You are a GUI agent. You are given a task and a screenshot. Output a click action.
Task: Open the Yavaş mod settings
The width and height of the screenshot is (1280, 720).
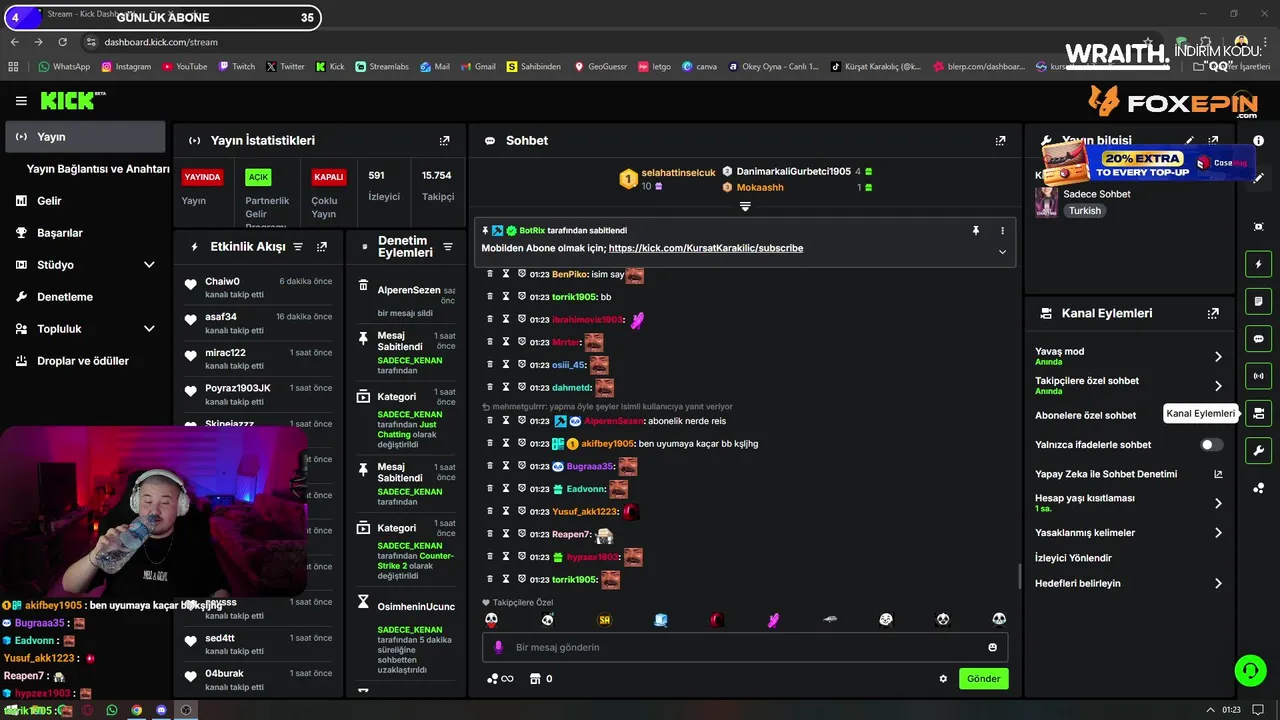1128,356
